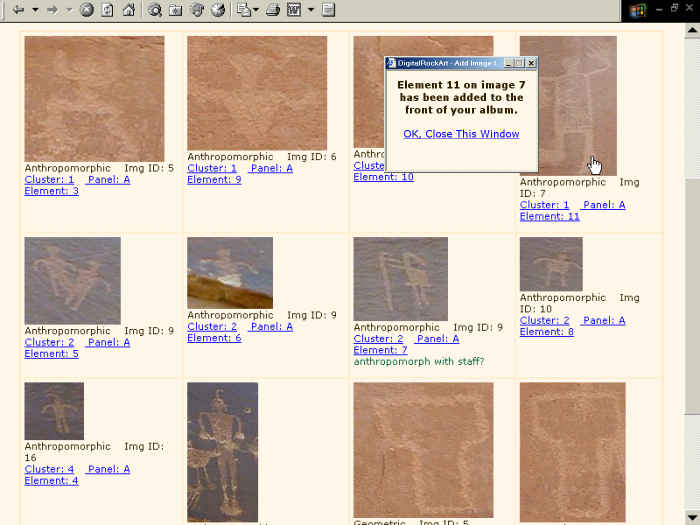Screen dimensions: 700x525
Task: Click "OK, Close This Window" link
Action: click(x=461, y=134)
